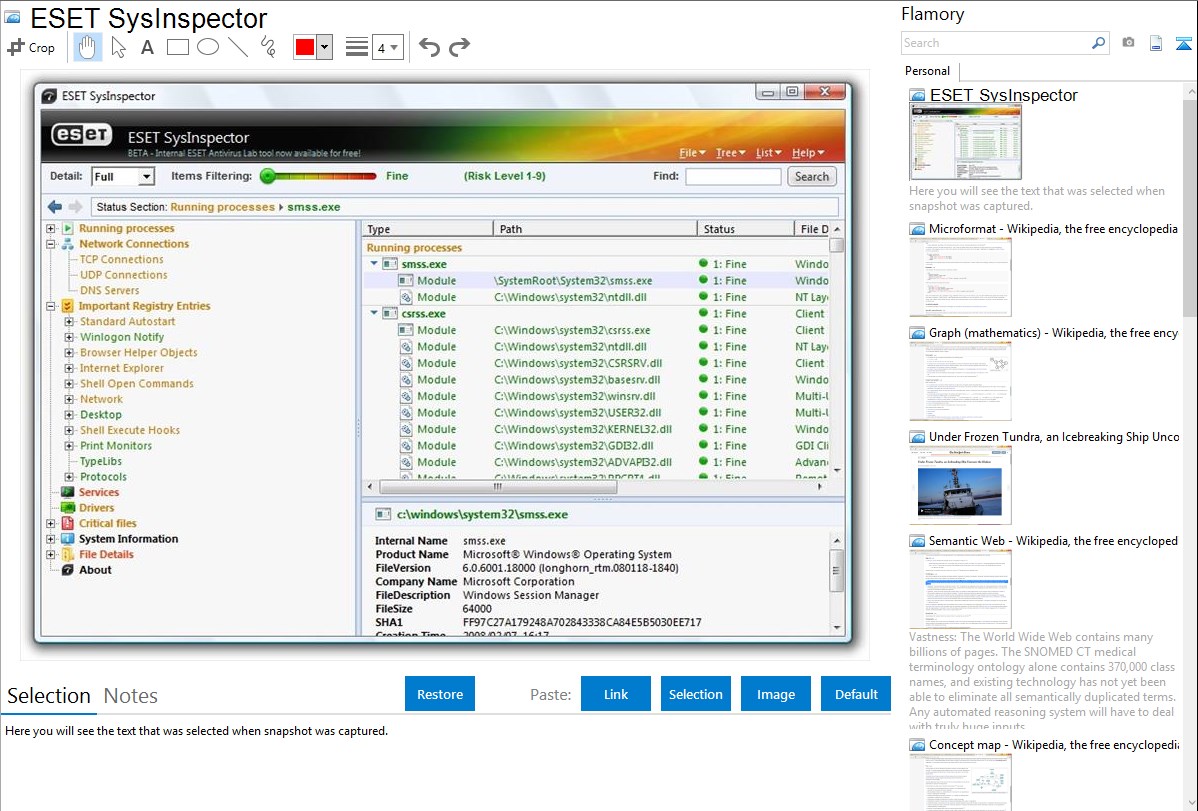The image size is (1198, 811).
Task: Collapse the smss.exe process row
Action: pyautogui.click(x=374, y=264)
